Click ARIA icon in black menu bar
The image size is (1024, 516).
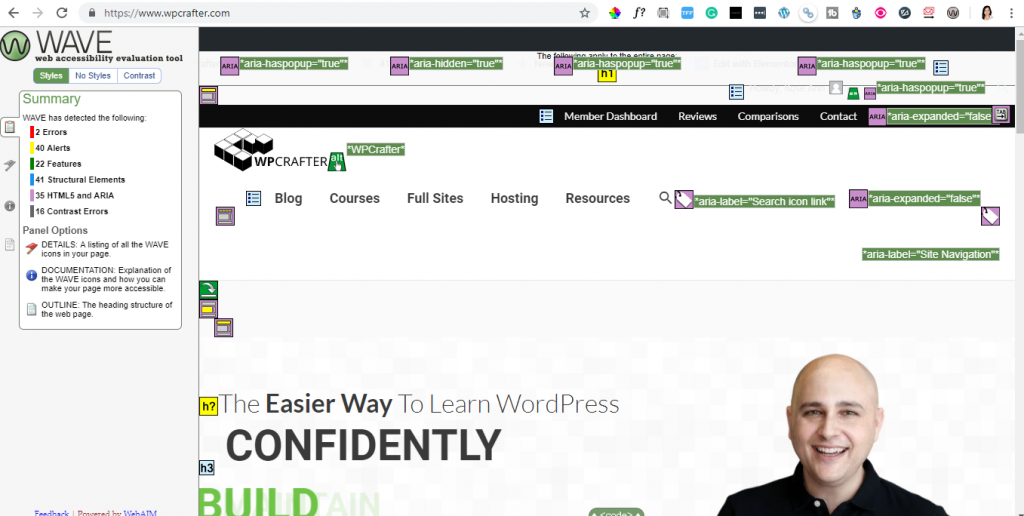877,117
